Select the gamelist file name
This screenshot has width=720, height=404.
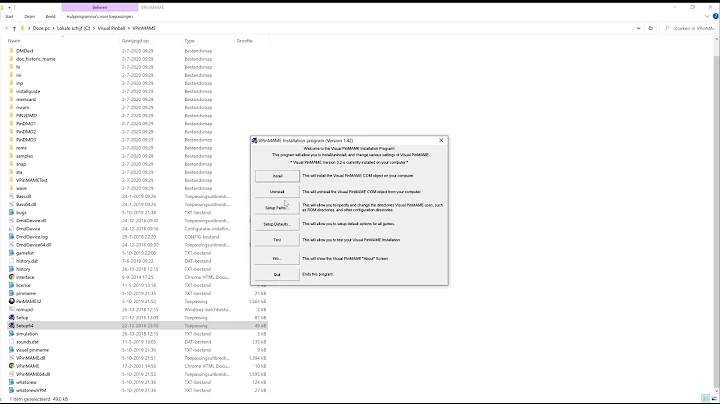[x=25, y=253]
